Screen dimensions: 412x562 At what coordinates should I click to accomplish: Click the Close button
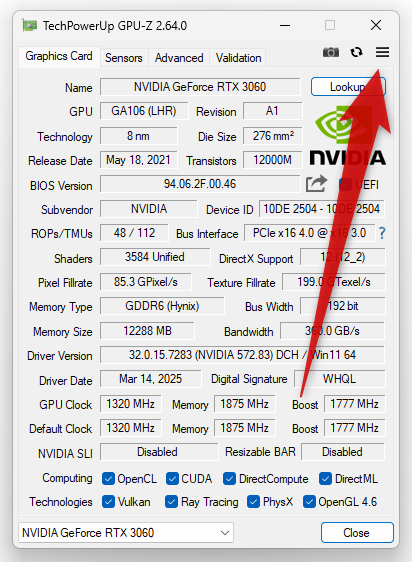[x=357, y=533]
